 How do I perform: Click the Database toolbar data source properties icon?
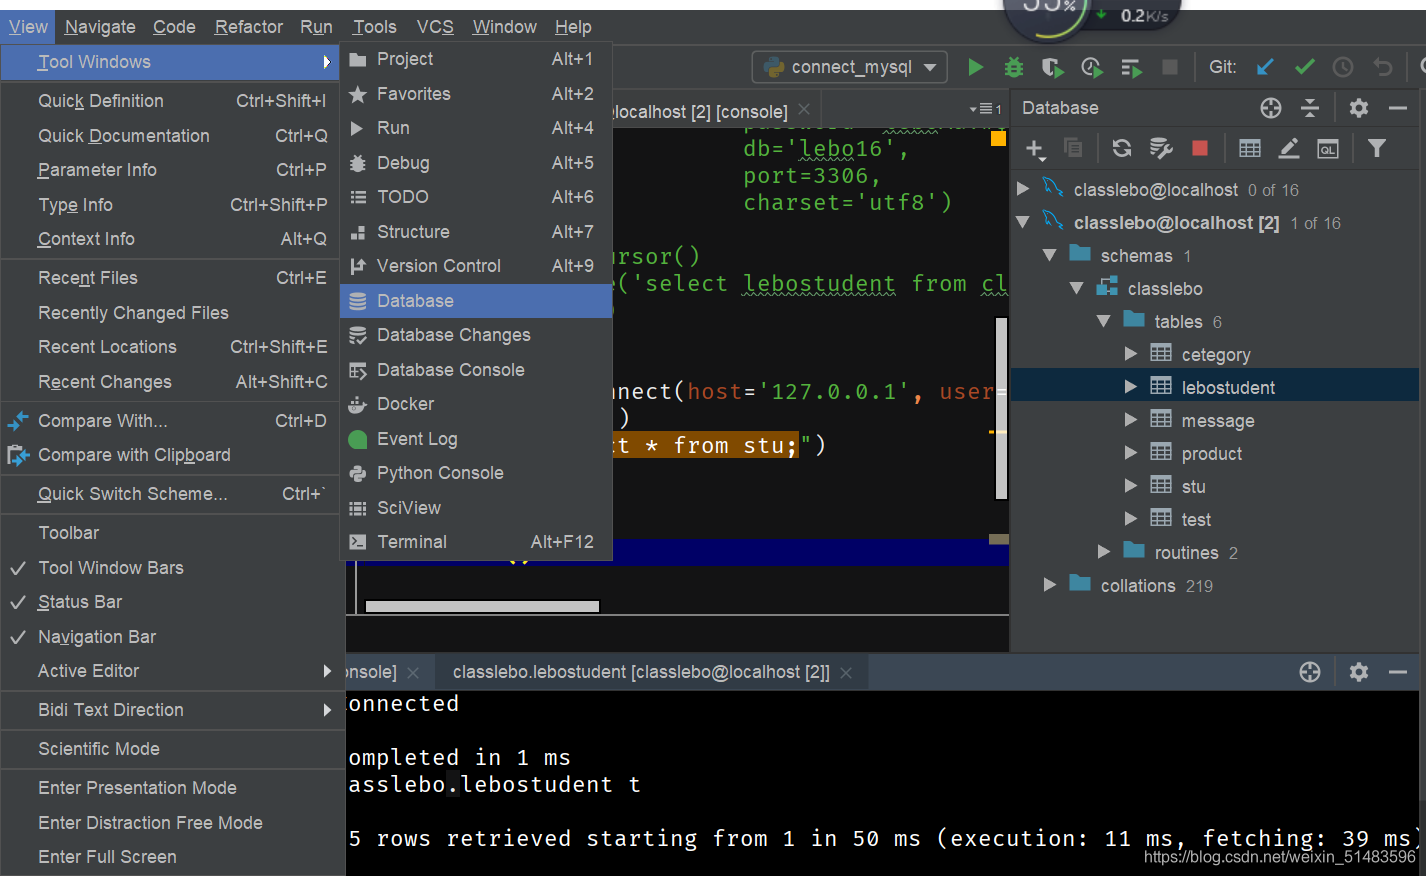click(1161, 148)
